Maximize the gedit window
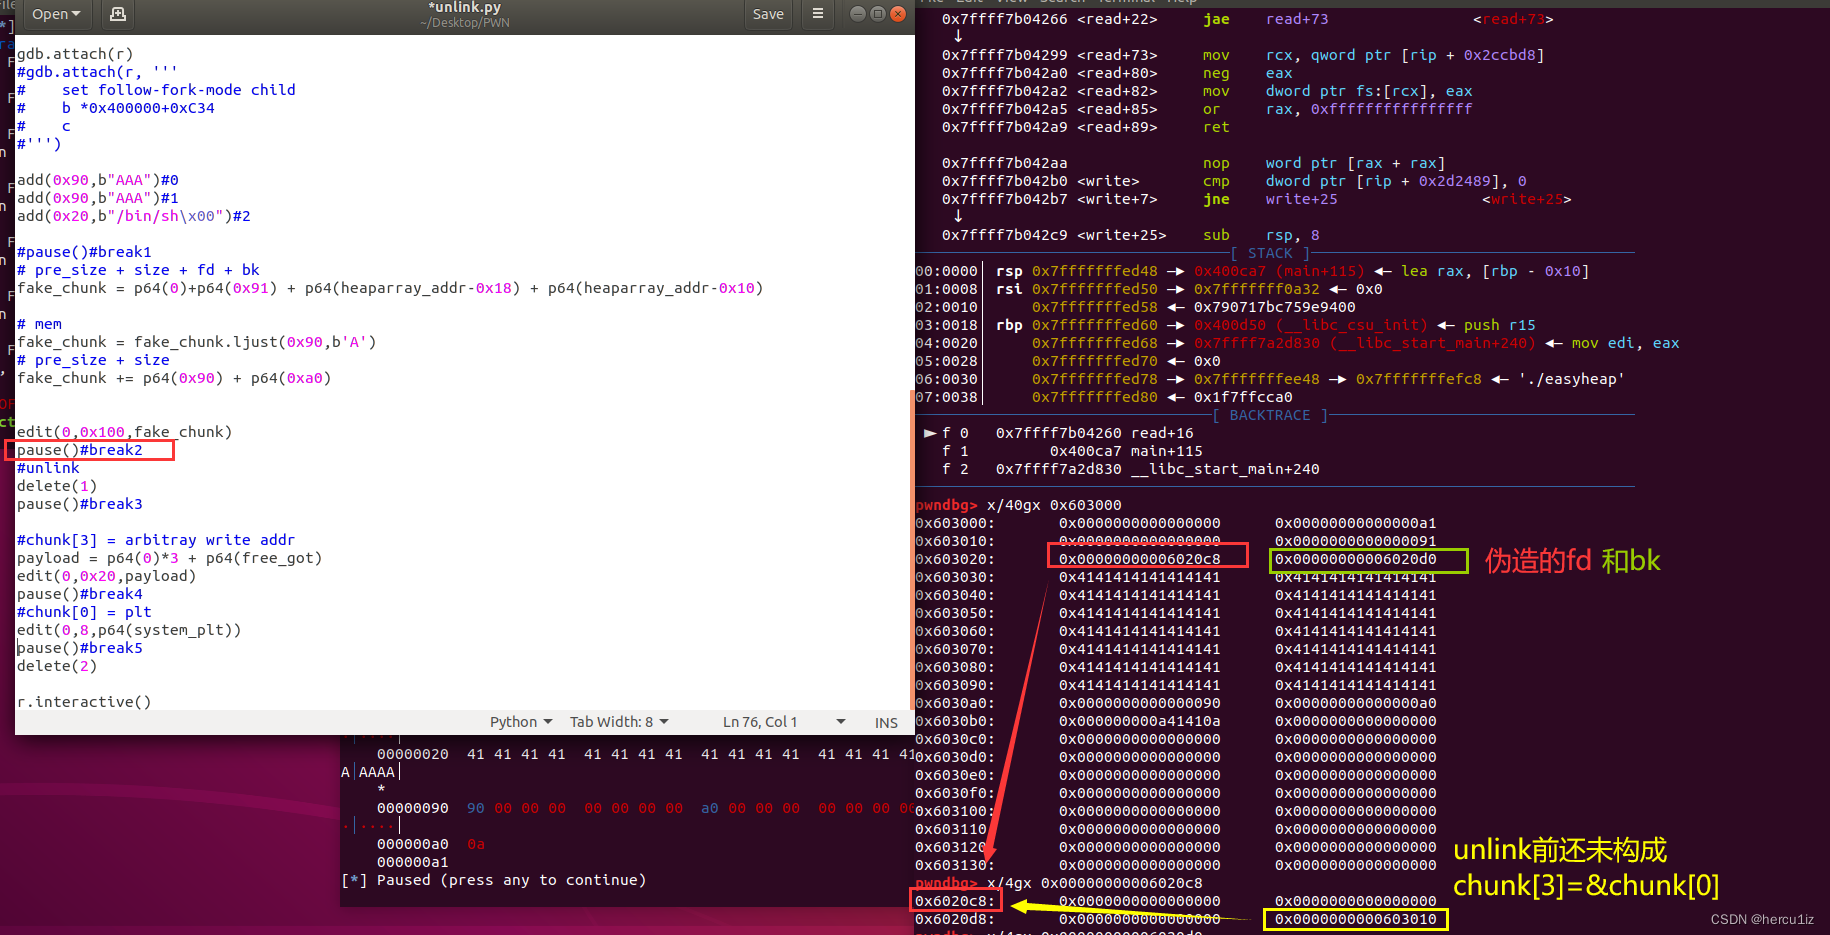 point(878,14)
